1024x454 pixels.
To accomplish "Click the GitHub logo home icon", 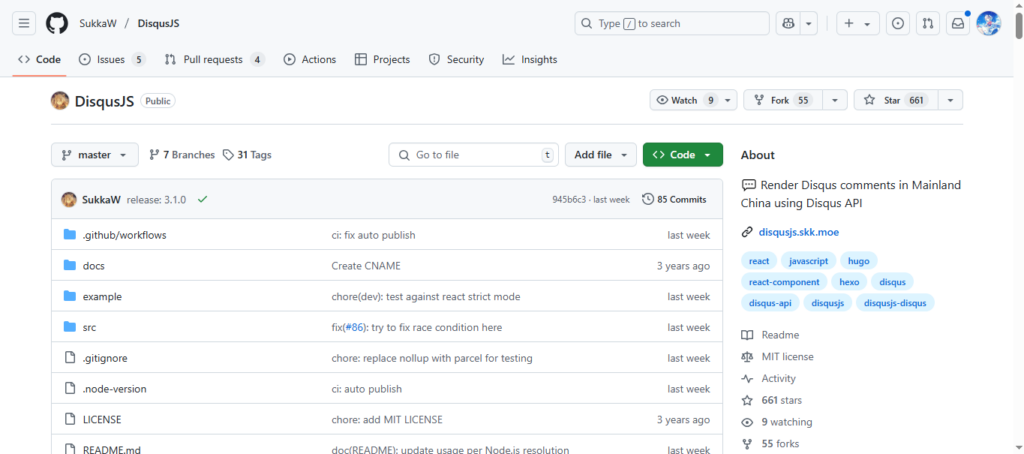I will click(x=56, y=23).
